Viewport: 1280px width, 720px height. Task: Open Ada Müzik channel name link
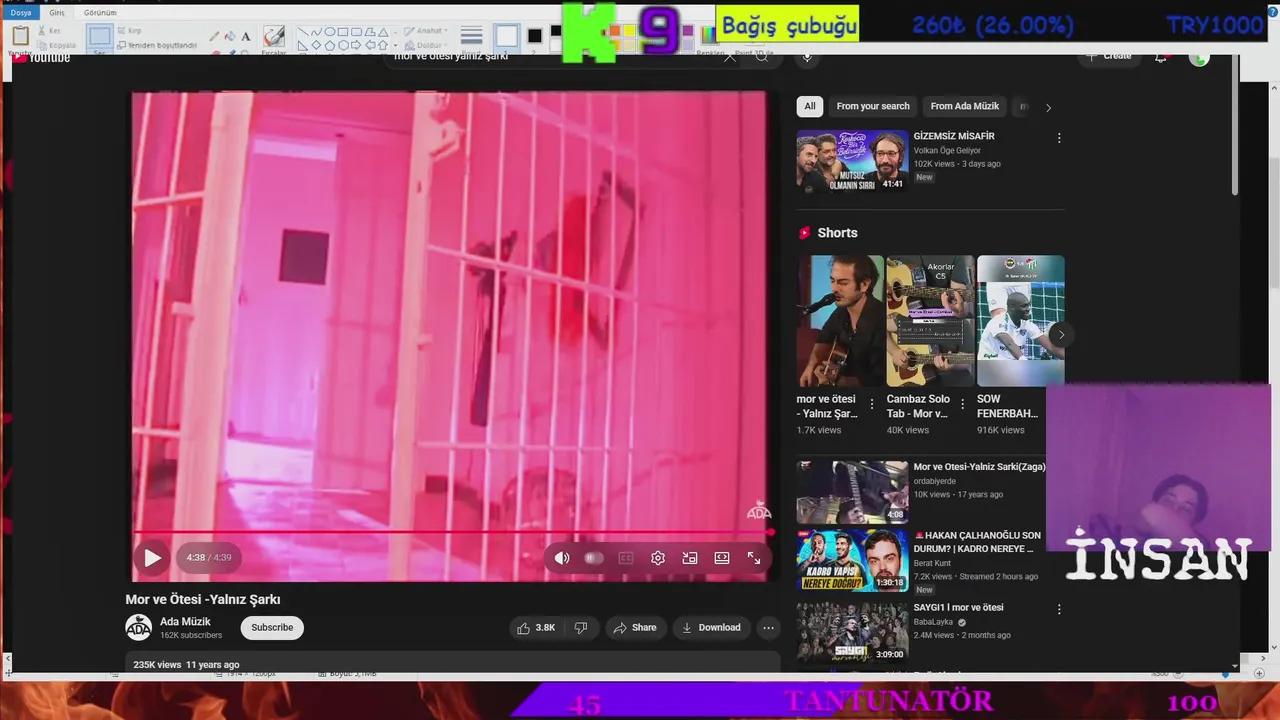click(x=185, y=622)
